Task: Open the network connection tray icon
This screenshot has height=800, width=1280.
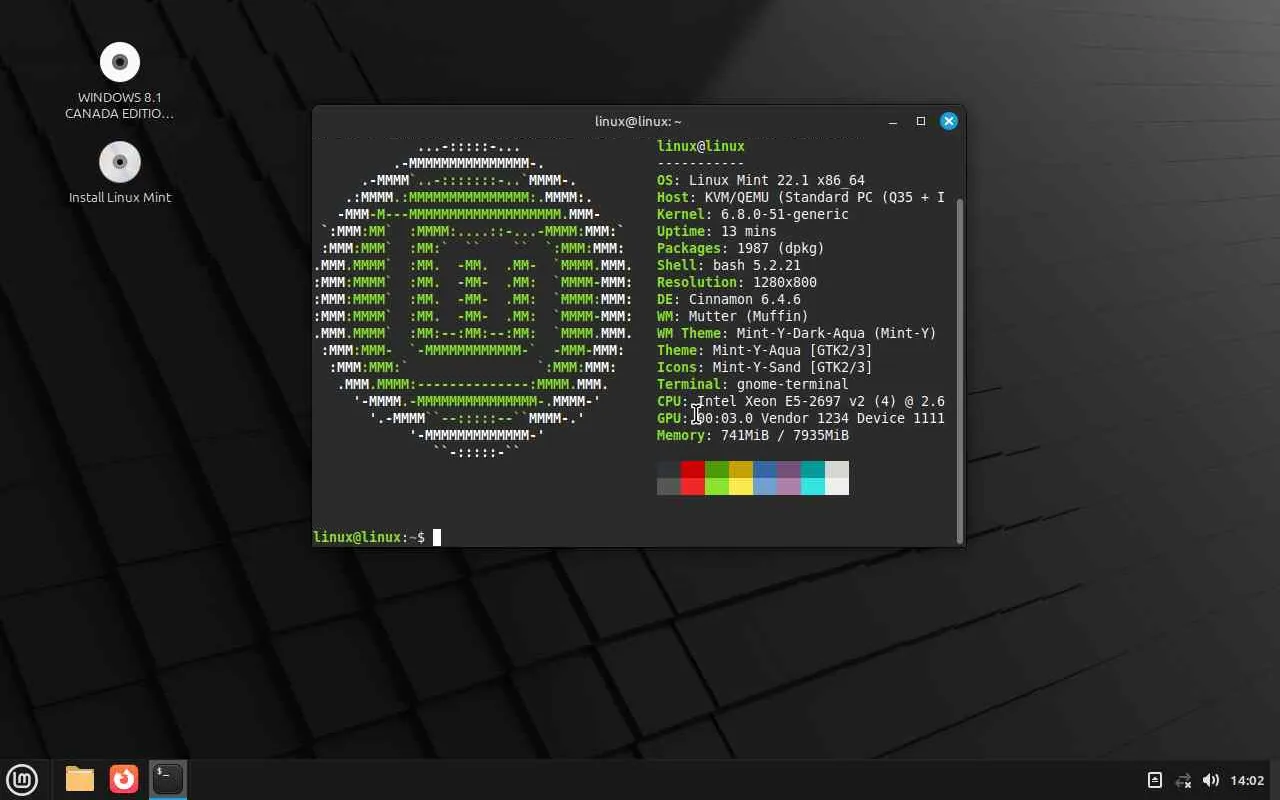Action: click(1183, 780)
